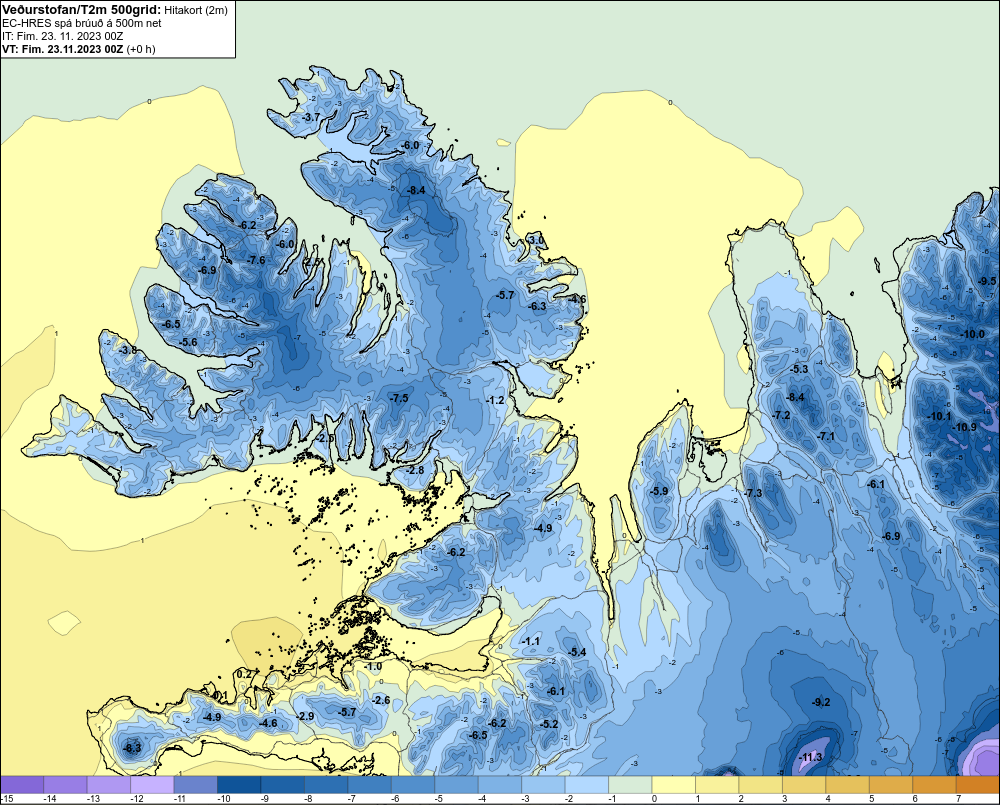Image resolution: width=1000 pixels, height=805 pixels.
Task: Click the -6.3 temperature value on map
Action: (538, 306)
